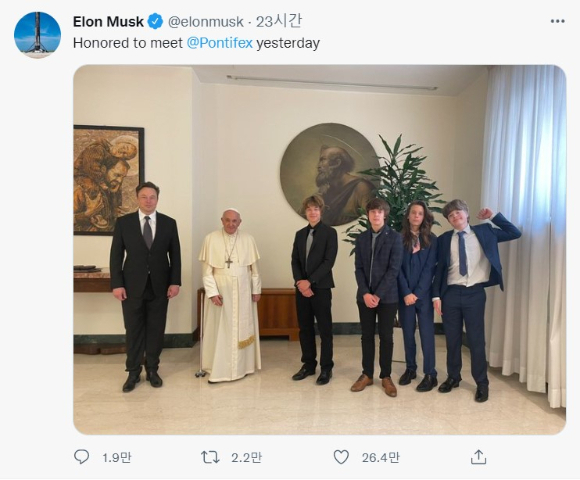
Task: Click the 1.9만 reply count
Action: pos(117,458)
